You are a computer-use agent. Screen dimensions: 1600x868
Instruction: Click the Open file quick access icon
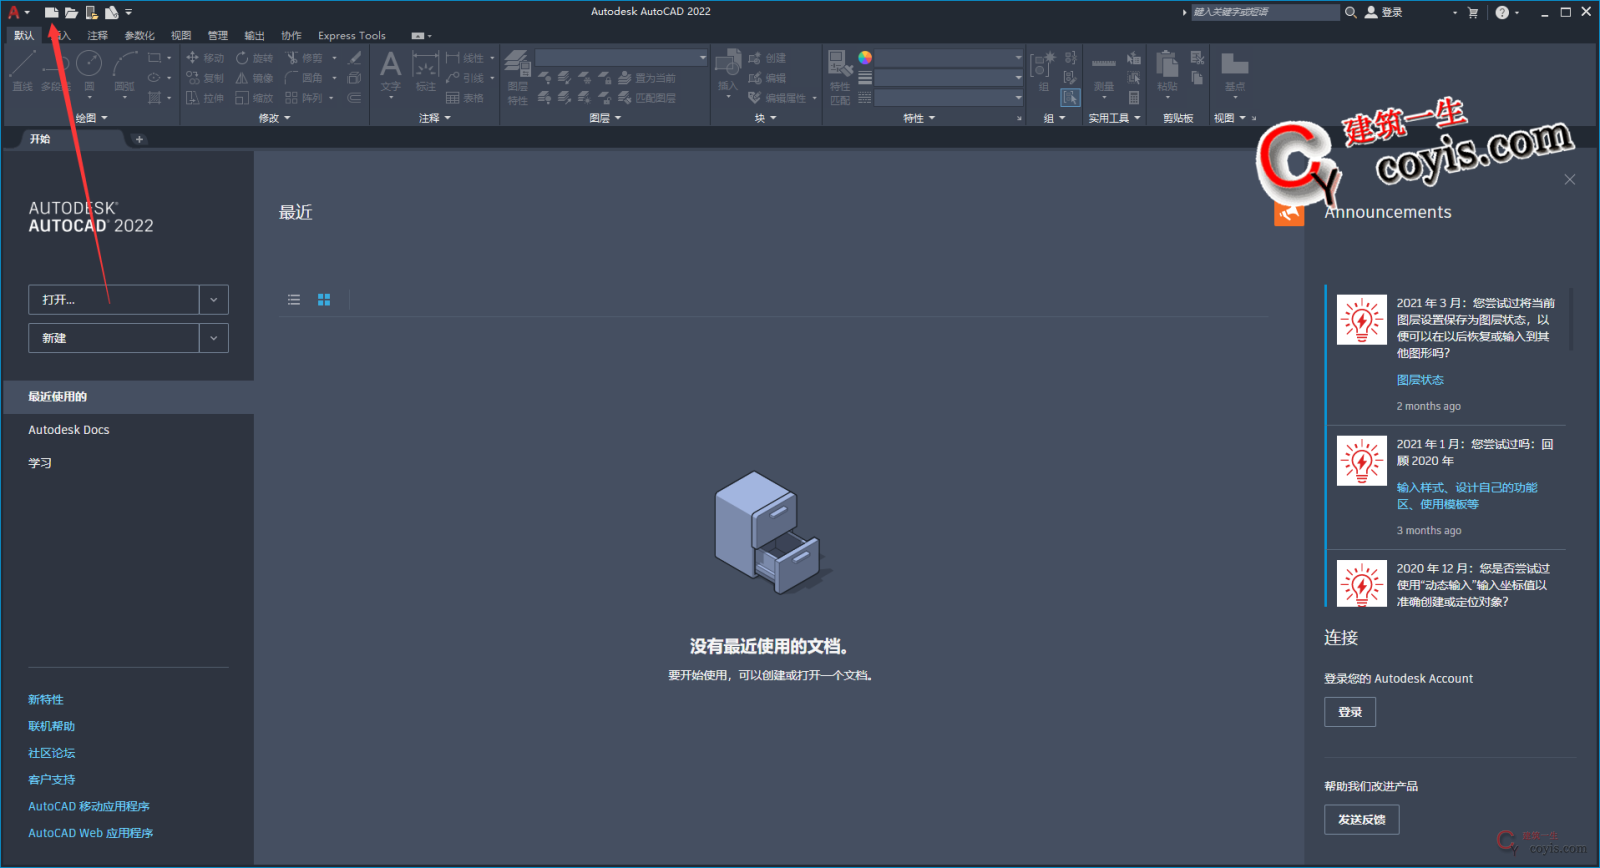(x=72, y=12)
